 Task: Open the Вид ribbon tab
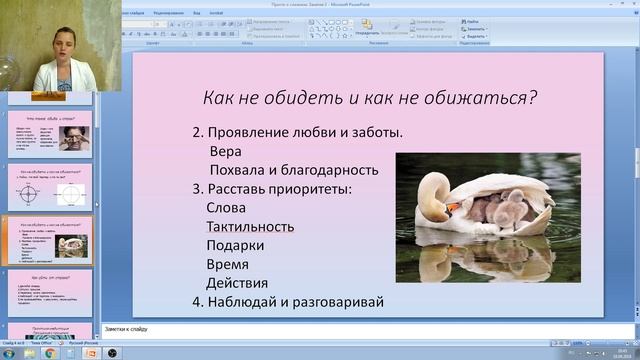197,13
